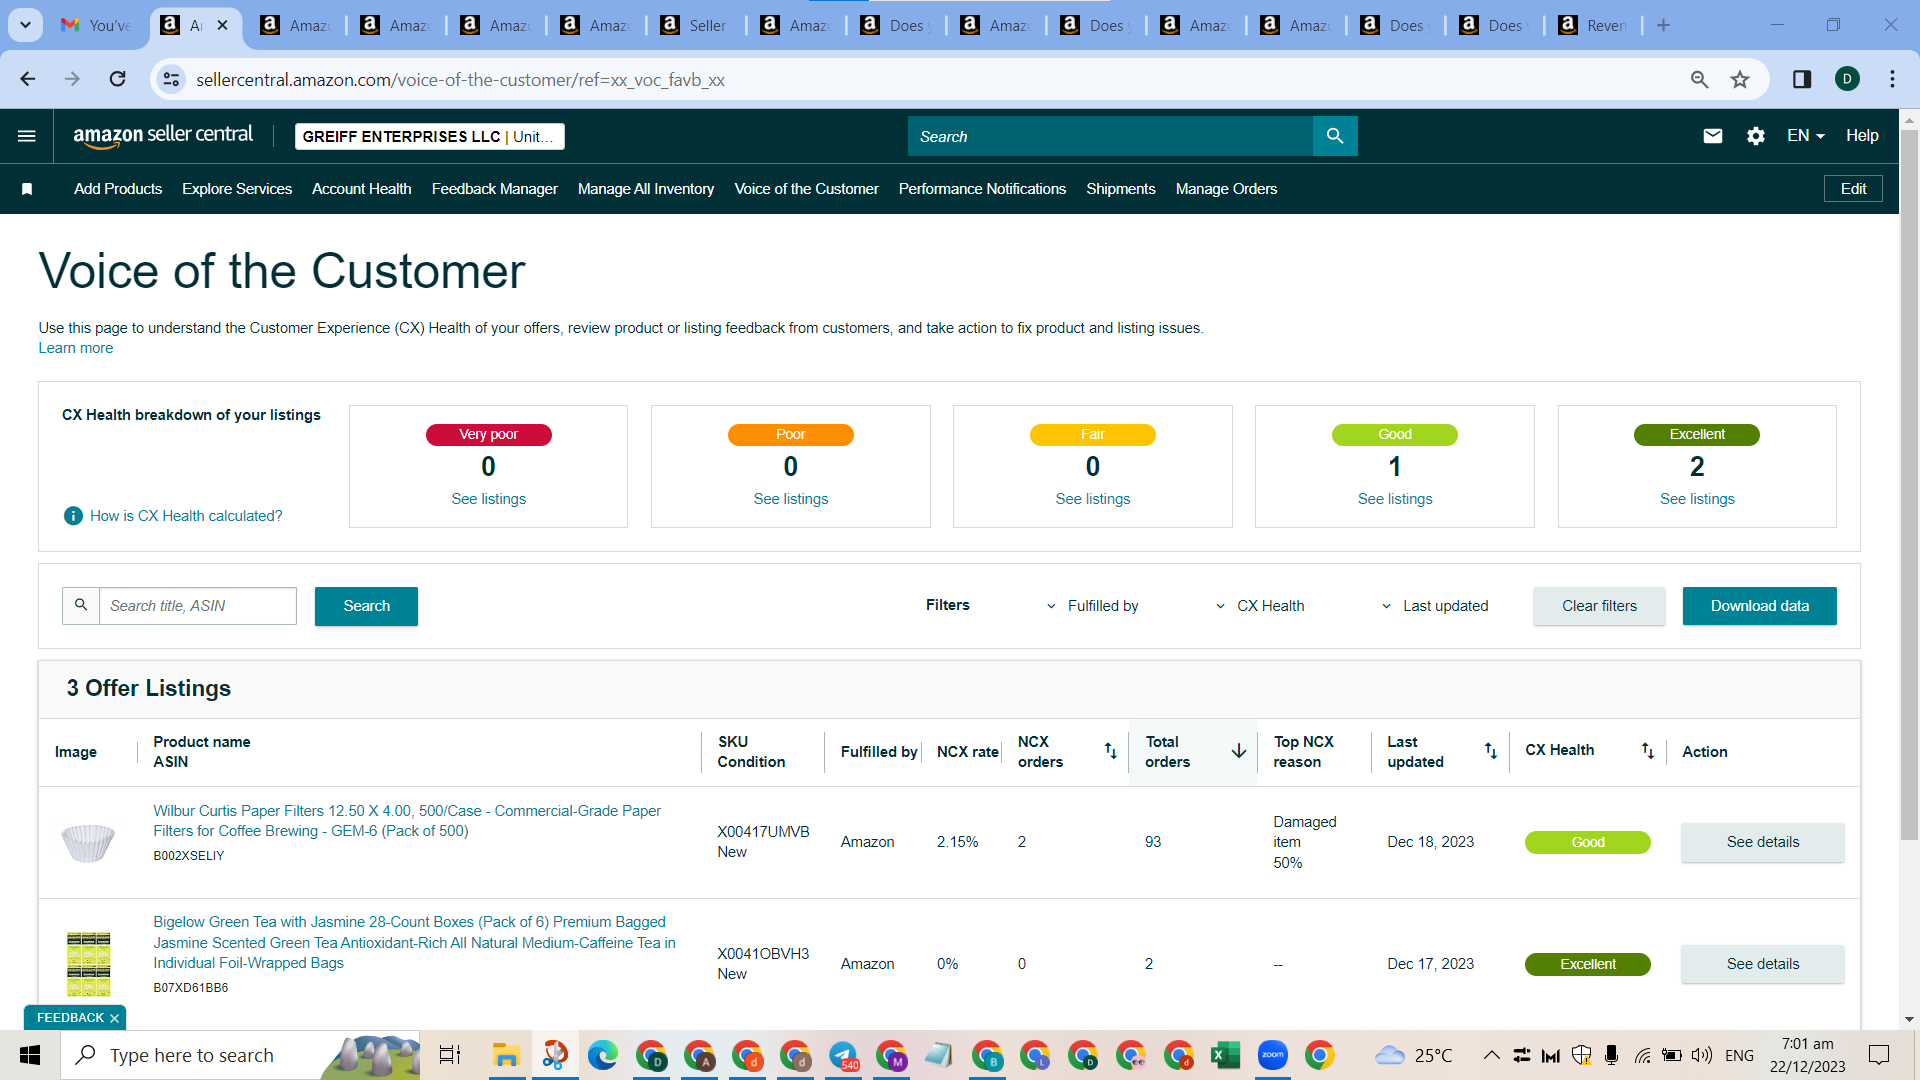Open the Chrome side panel

tap(1802, 79)
